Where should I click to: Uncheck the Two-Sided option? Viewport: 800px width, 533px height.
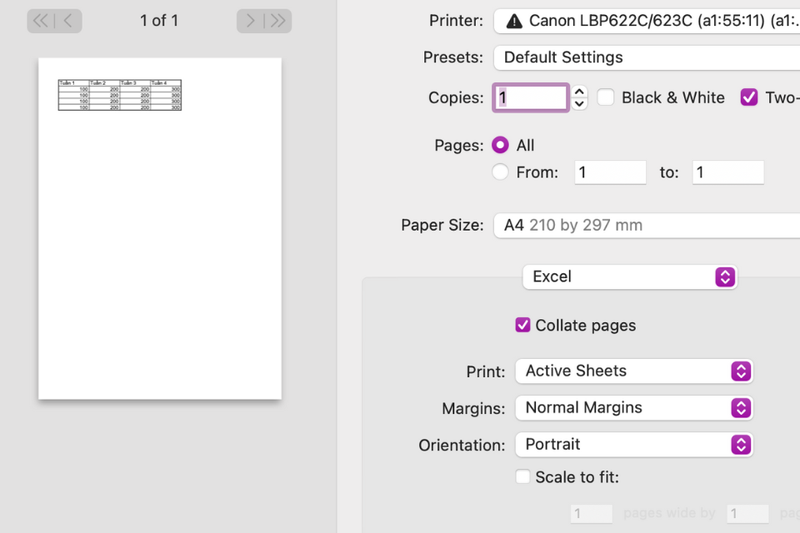pyautogui.click(x=749, y=98)
